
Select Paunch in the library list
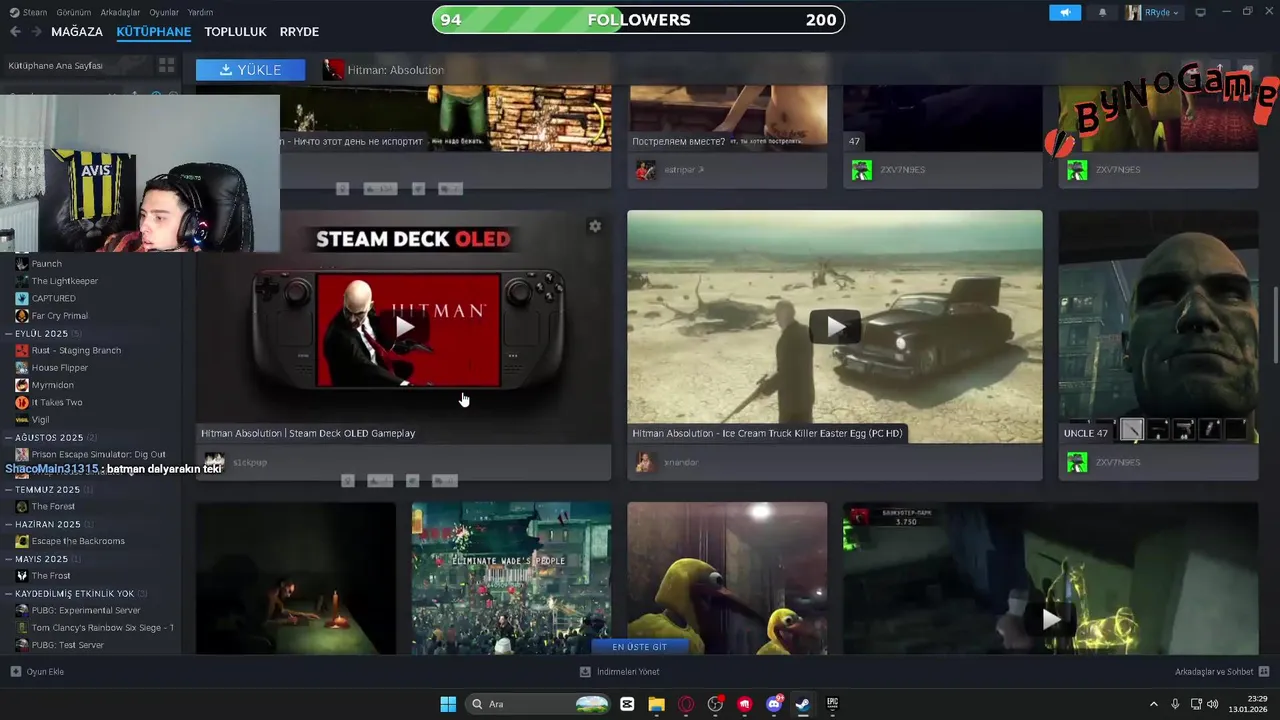point(47,264)
